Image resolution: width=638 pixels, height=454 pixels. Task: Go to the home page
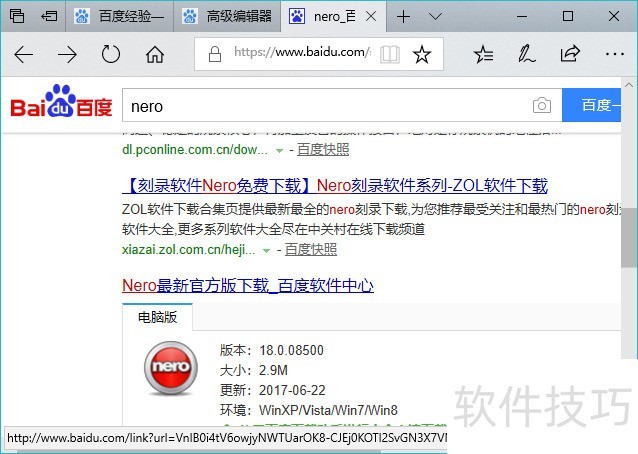tap(155, 54)
